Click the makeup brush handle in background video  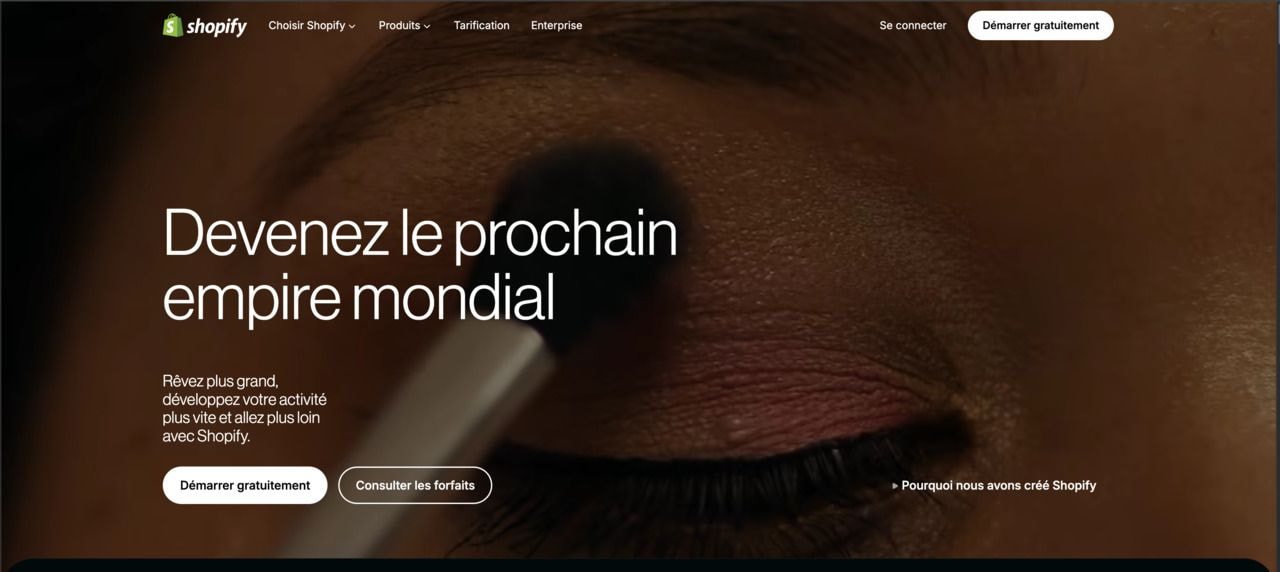pyautogui.click(x=430, y=440)
